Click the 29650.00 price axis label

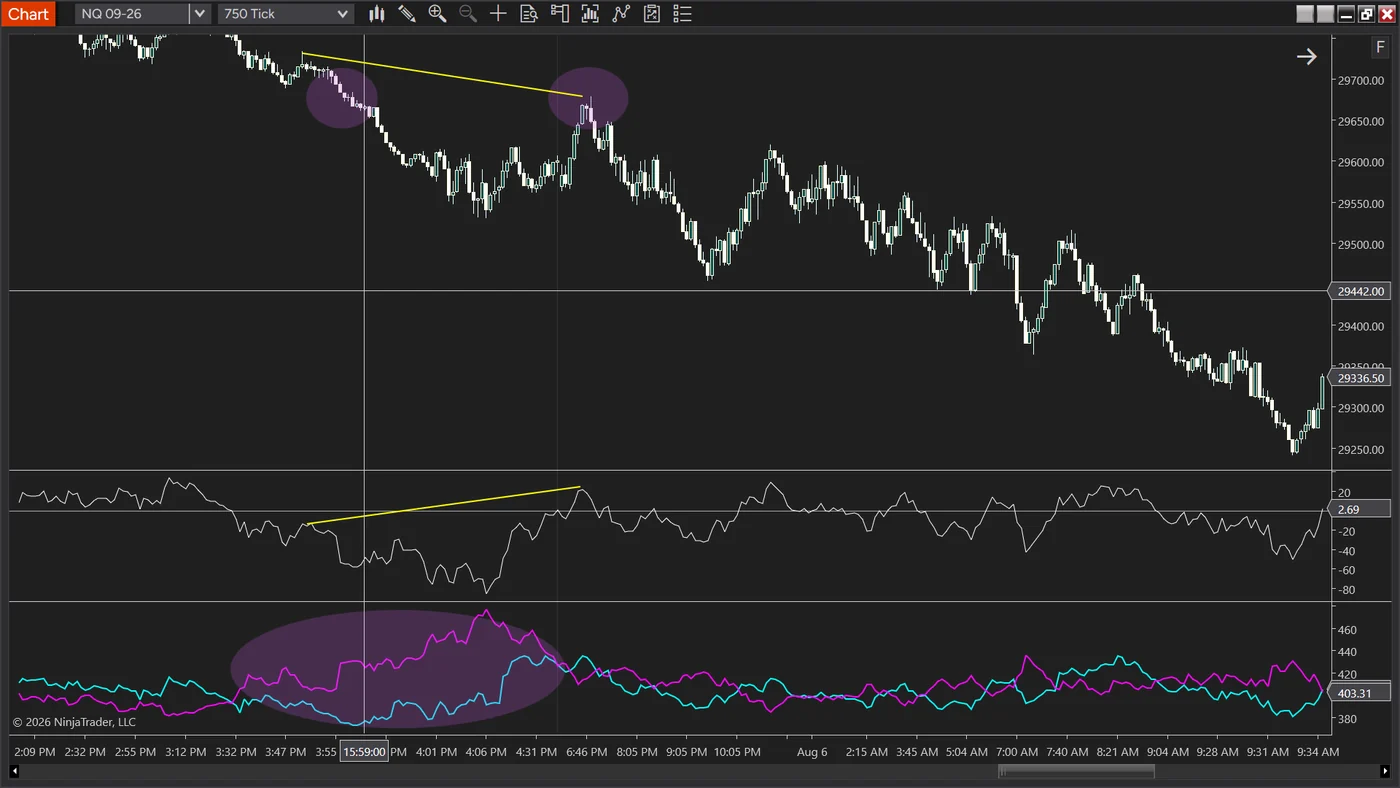pyautogui.click(x=1361, y=121)
